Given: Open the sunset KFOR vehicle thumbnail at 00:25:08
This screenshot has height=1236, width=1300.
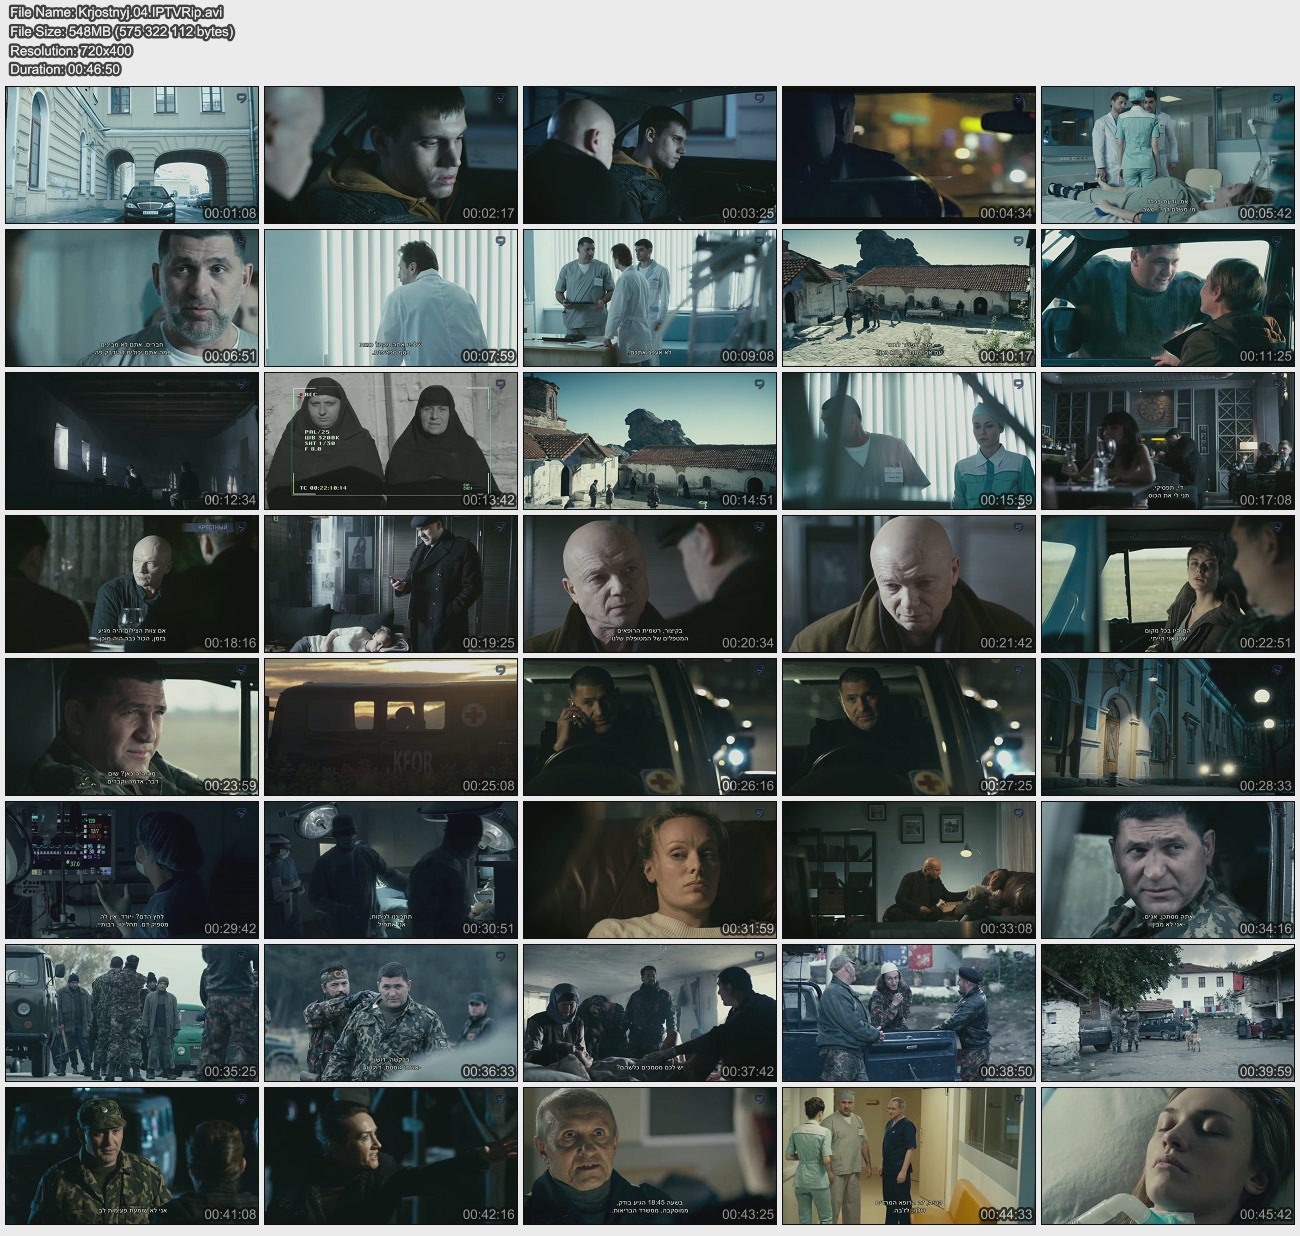Looking at the screenshot, I should click(x=391, y=727).
